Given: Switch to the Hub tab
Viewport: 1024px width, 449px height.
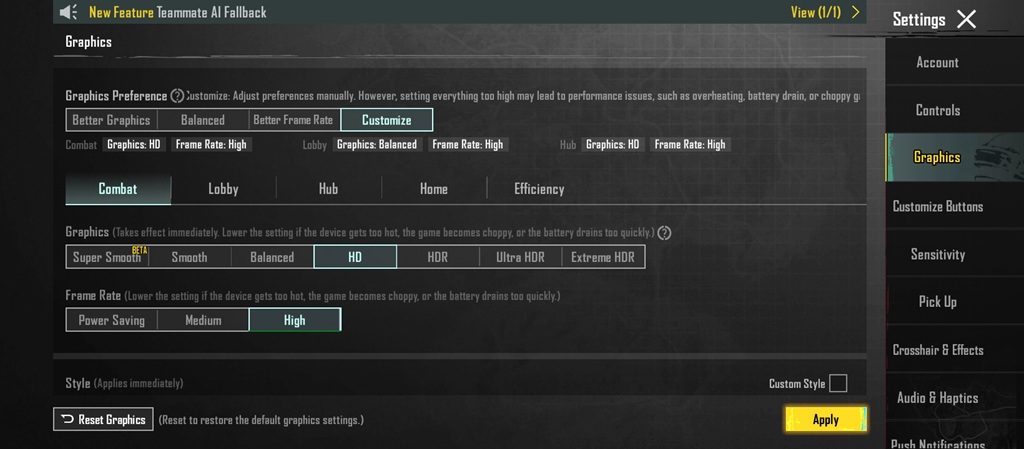Looking at the screenshot, I should click(328, 189).
